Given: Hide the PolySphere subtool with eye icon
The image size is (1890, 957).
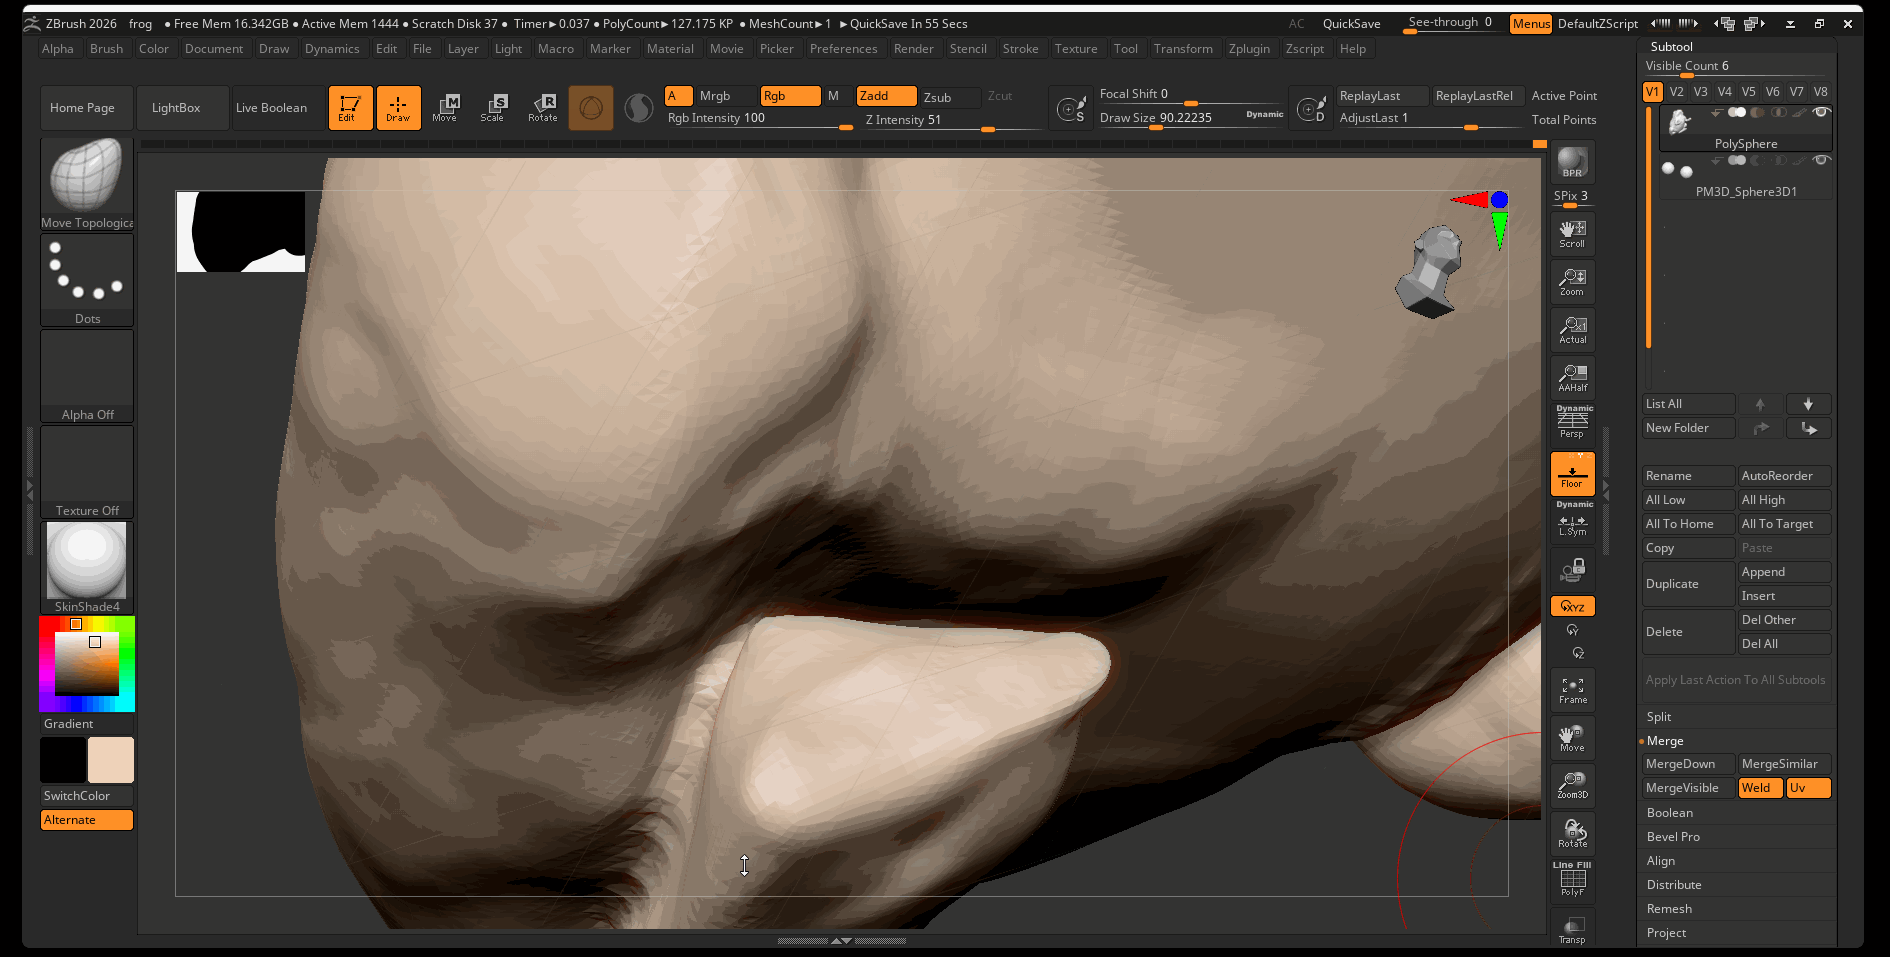Looking at the screenshot, I should pos(1821,112).
